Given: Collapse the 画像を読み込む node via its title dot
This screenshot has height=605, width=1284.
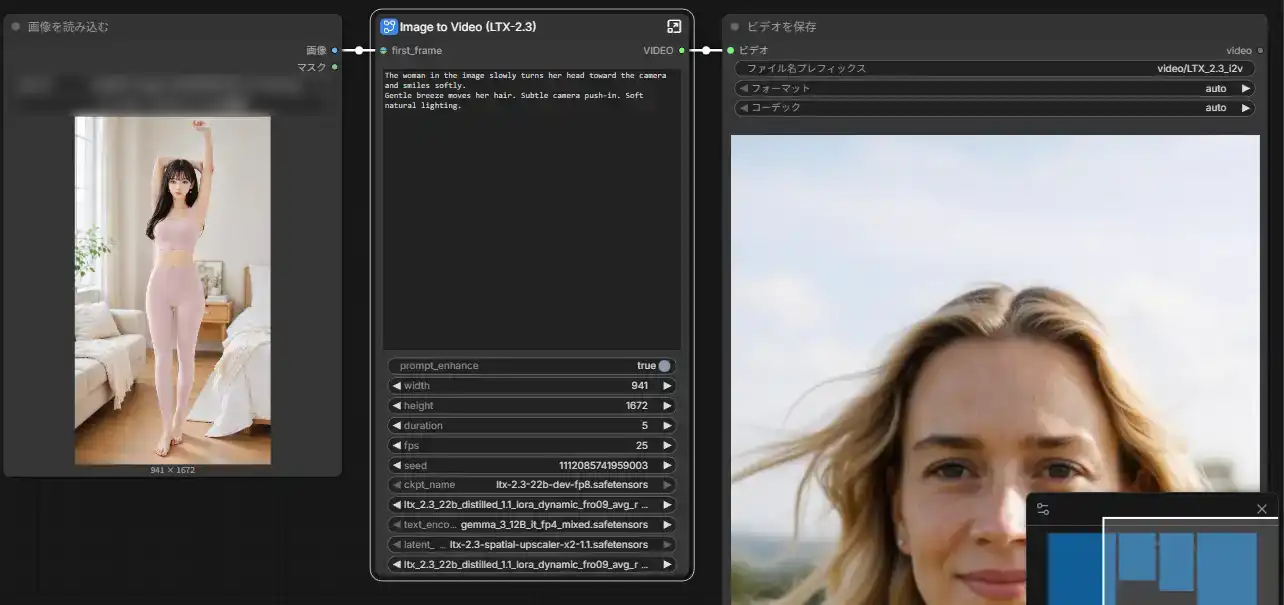Looking at the screenshot, I should [x=16, y=27].
